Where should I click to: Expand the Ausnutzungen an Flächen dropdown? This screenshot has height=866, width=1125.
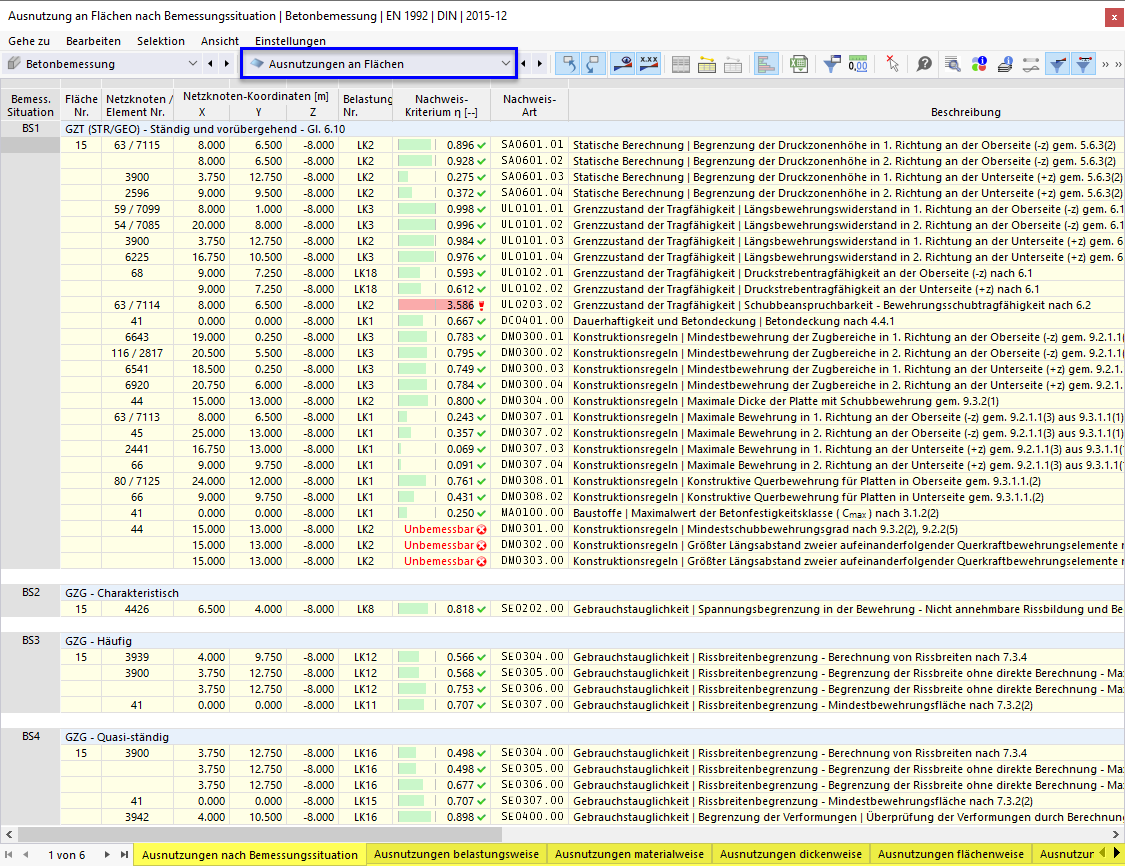(506, 64)
